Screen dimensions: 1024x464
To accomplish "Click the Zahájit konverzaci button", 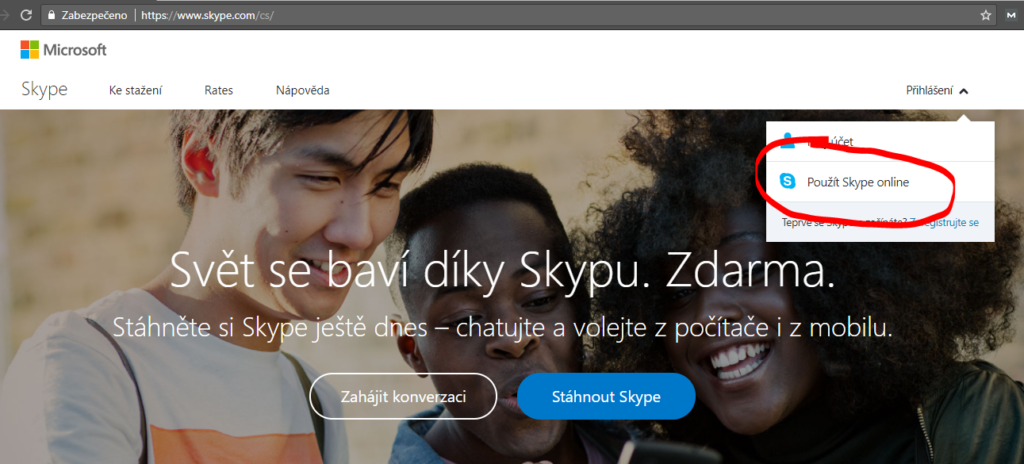I will 403,396.
